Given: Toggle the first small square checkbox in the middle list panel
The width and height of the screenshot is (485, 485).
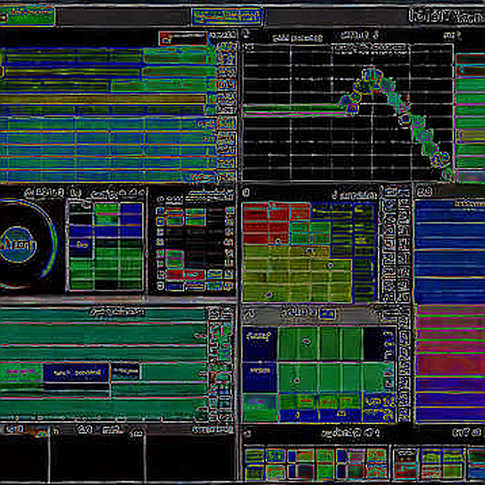Looking at the screenshot, I should pos(160,211).
